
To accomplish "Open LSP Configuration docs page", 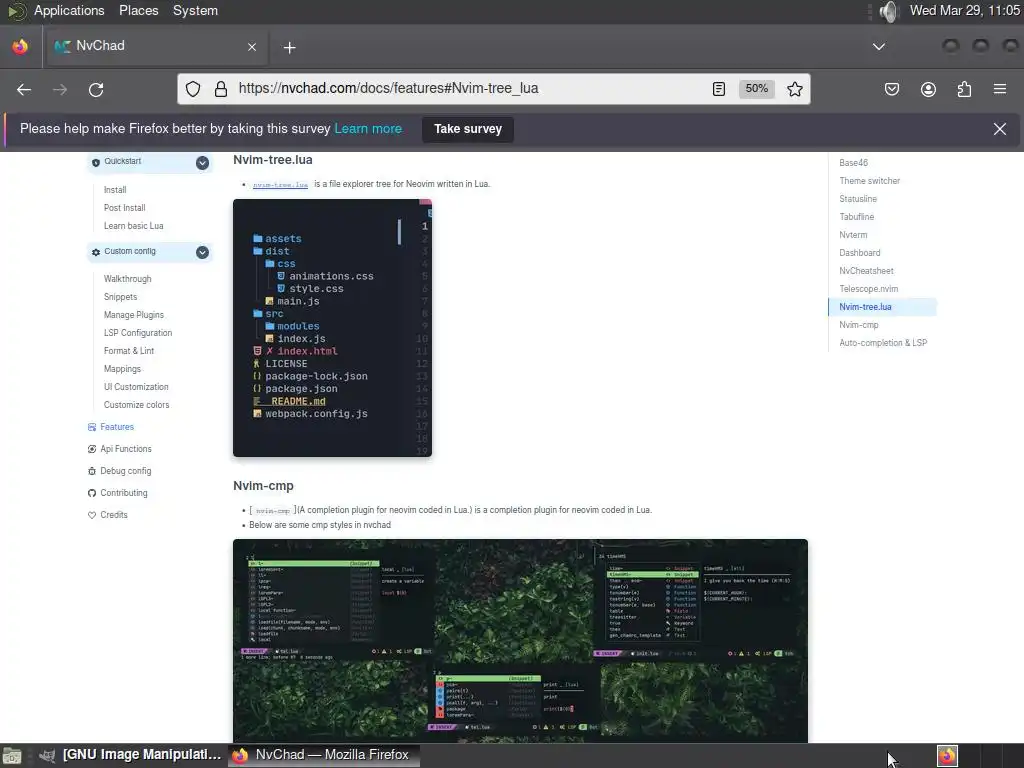I will coord(138,333).
